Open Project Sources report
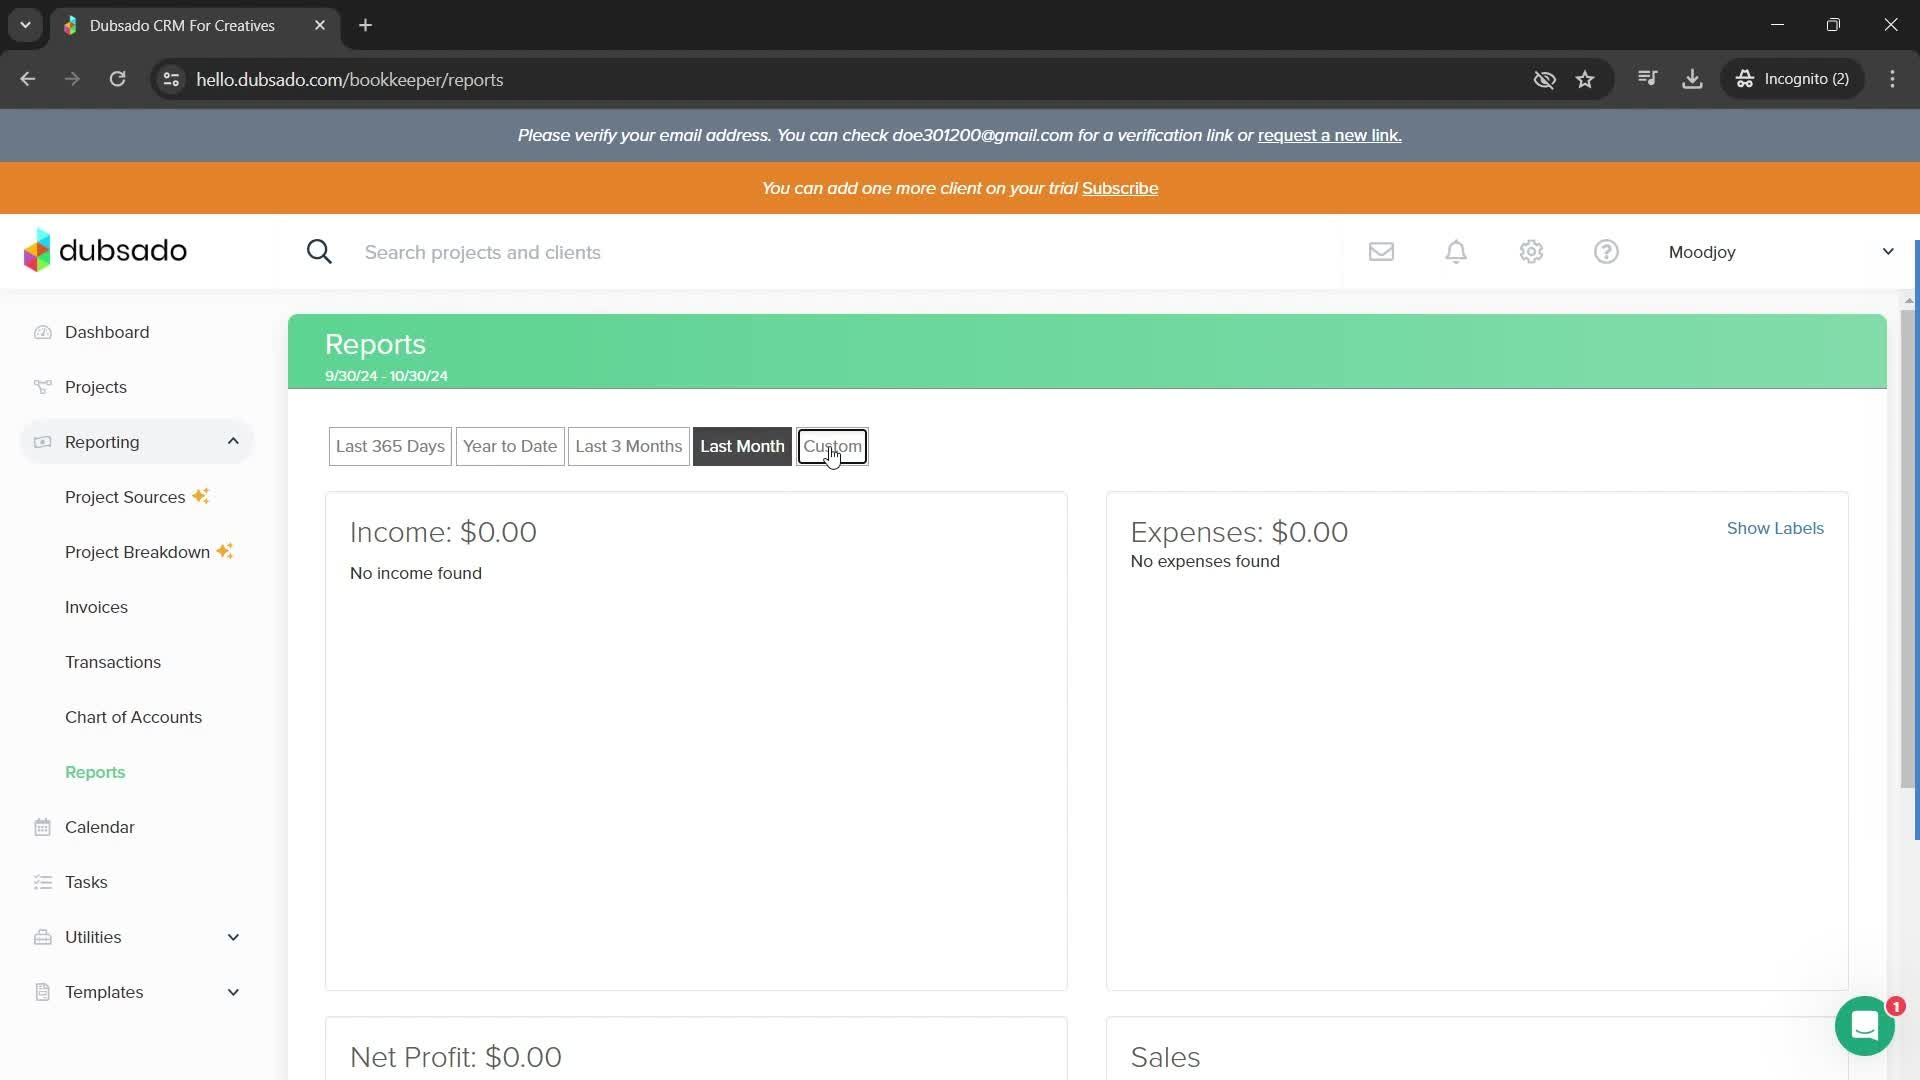The image size is (1920, 1080). pos(125,497)
